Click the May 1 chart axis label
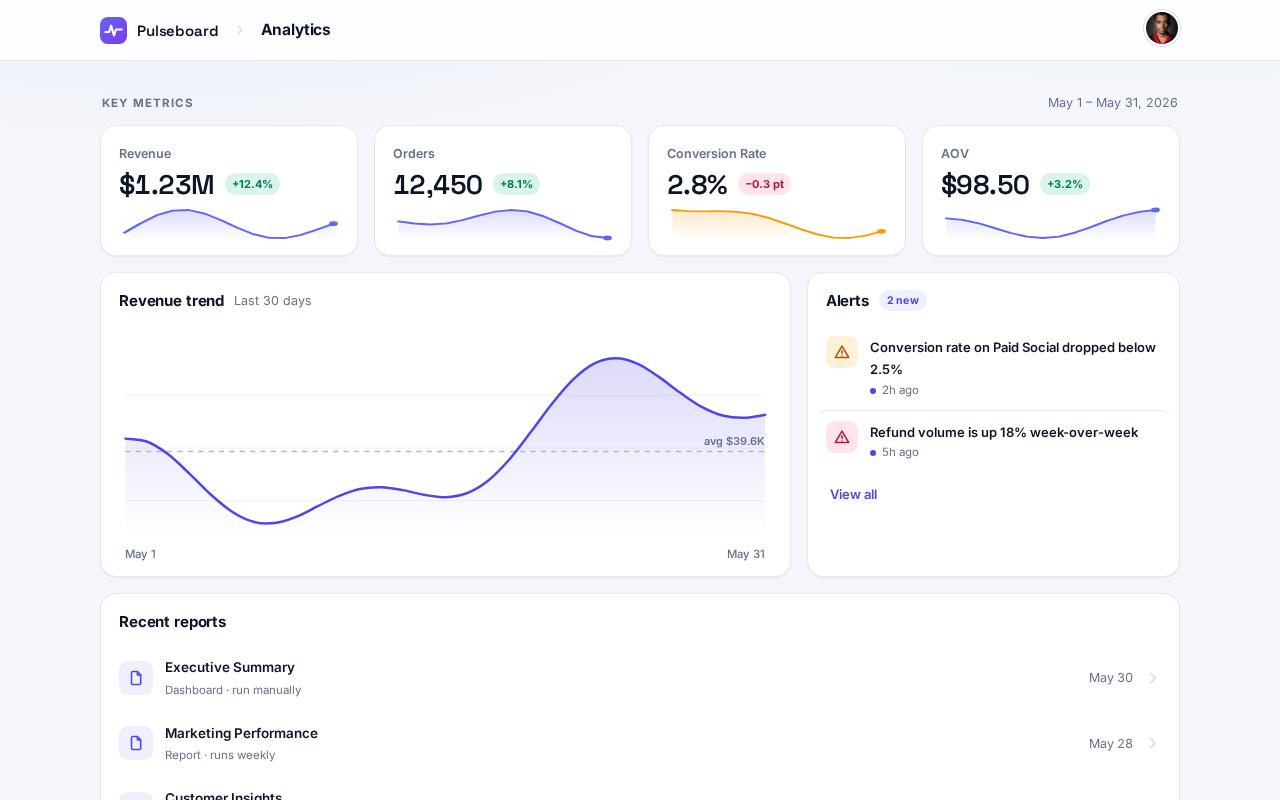1280x800 pixels. [x=140, y=554]
